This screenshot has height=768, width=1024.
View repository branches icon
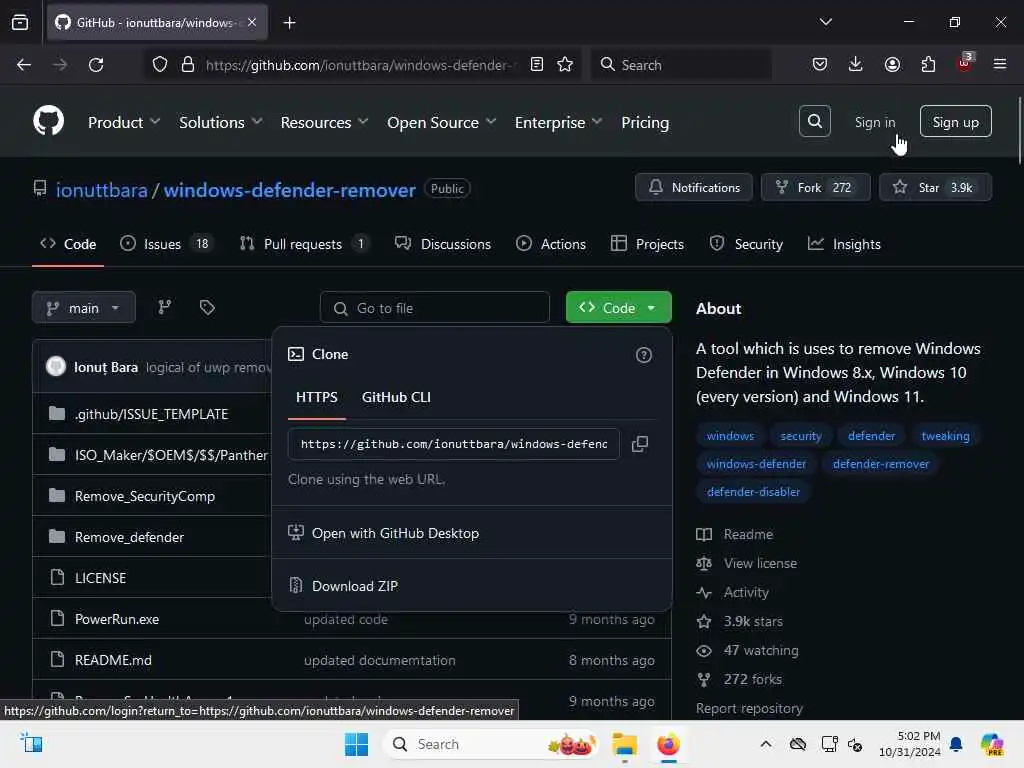(x=165, y=307)
